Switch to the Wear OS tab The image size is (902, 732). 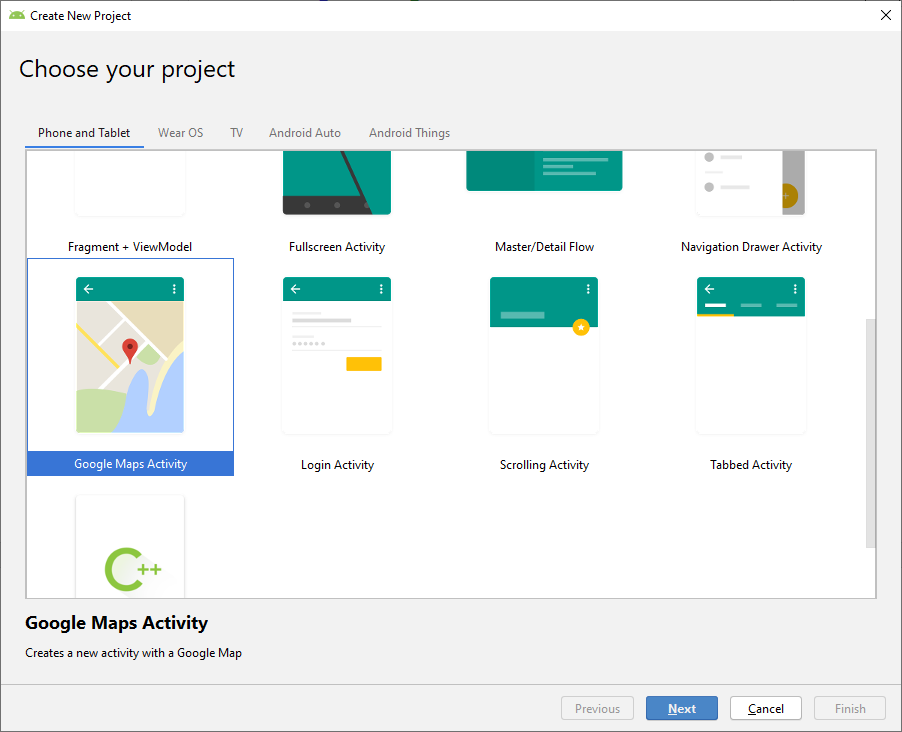point(180,133)
